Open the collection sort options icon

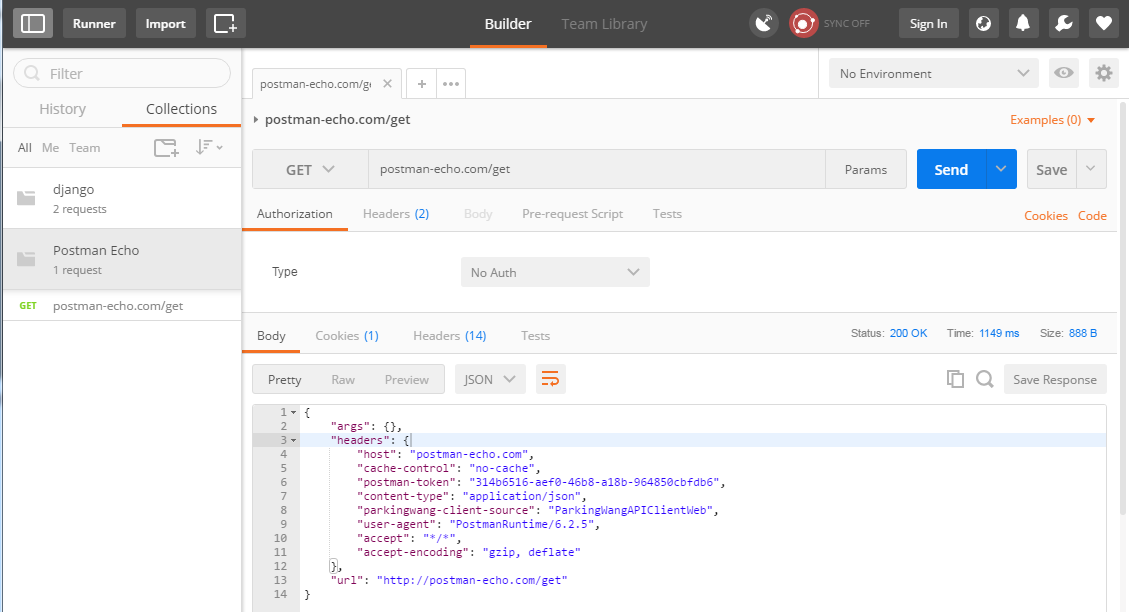[x=209, y=148]
